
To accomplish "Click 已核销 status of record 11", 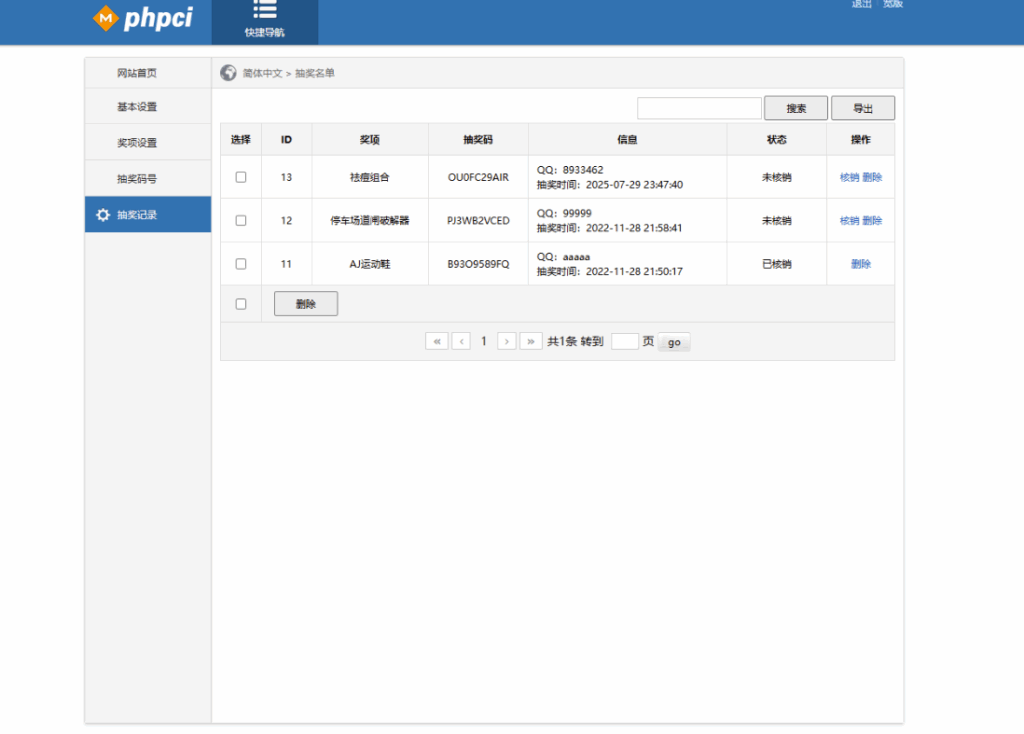I will pos(776,264).
